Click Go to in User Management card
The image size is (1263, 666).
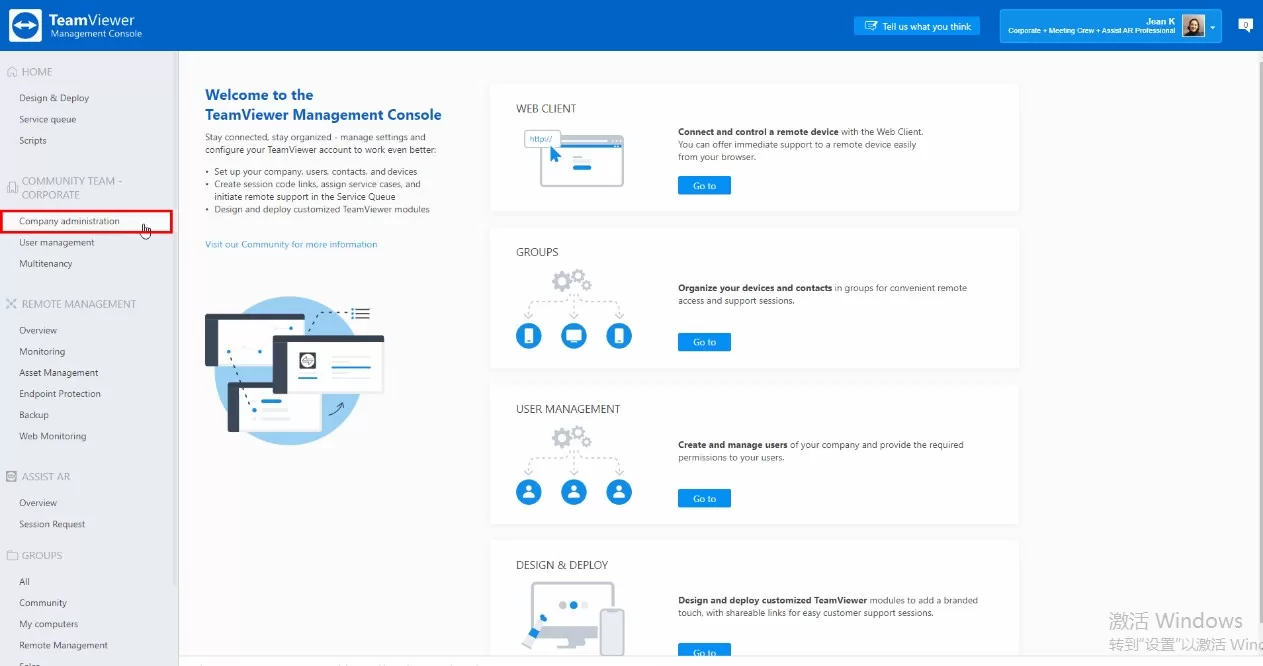704,499
